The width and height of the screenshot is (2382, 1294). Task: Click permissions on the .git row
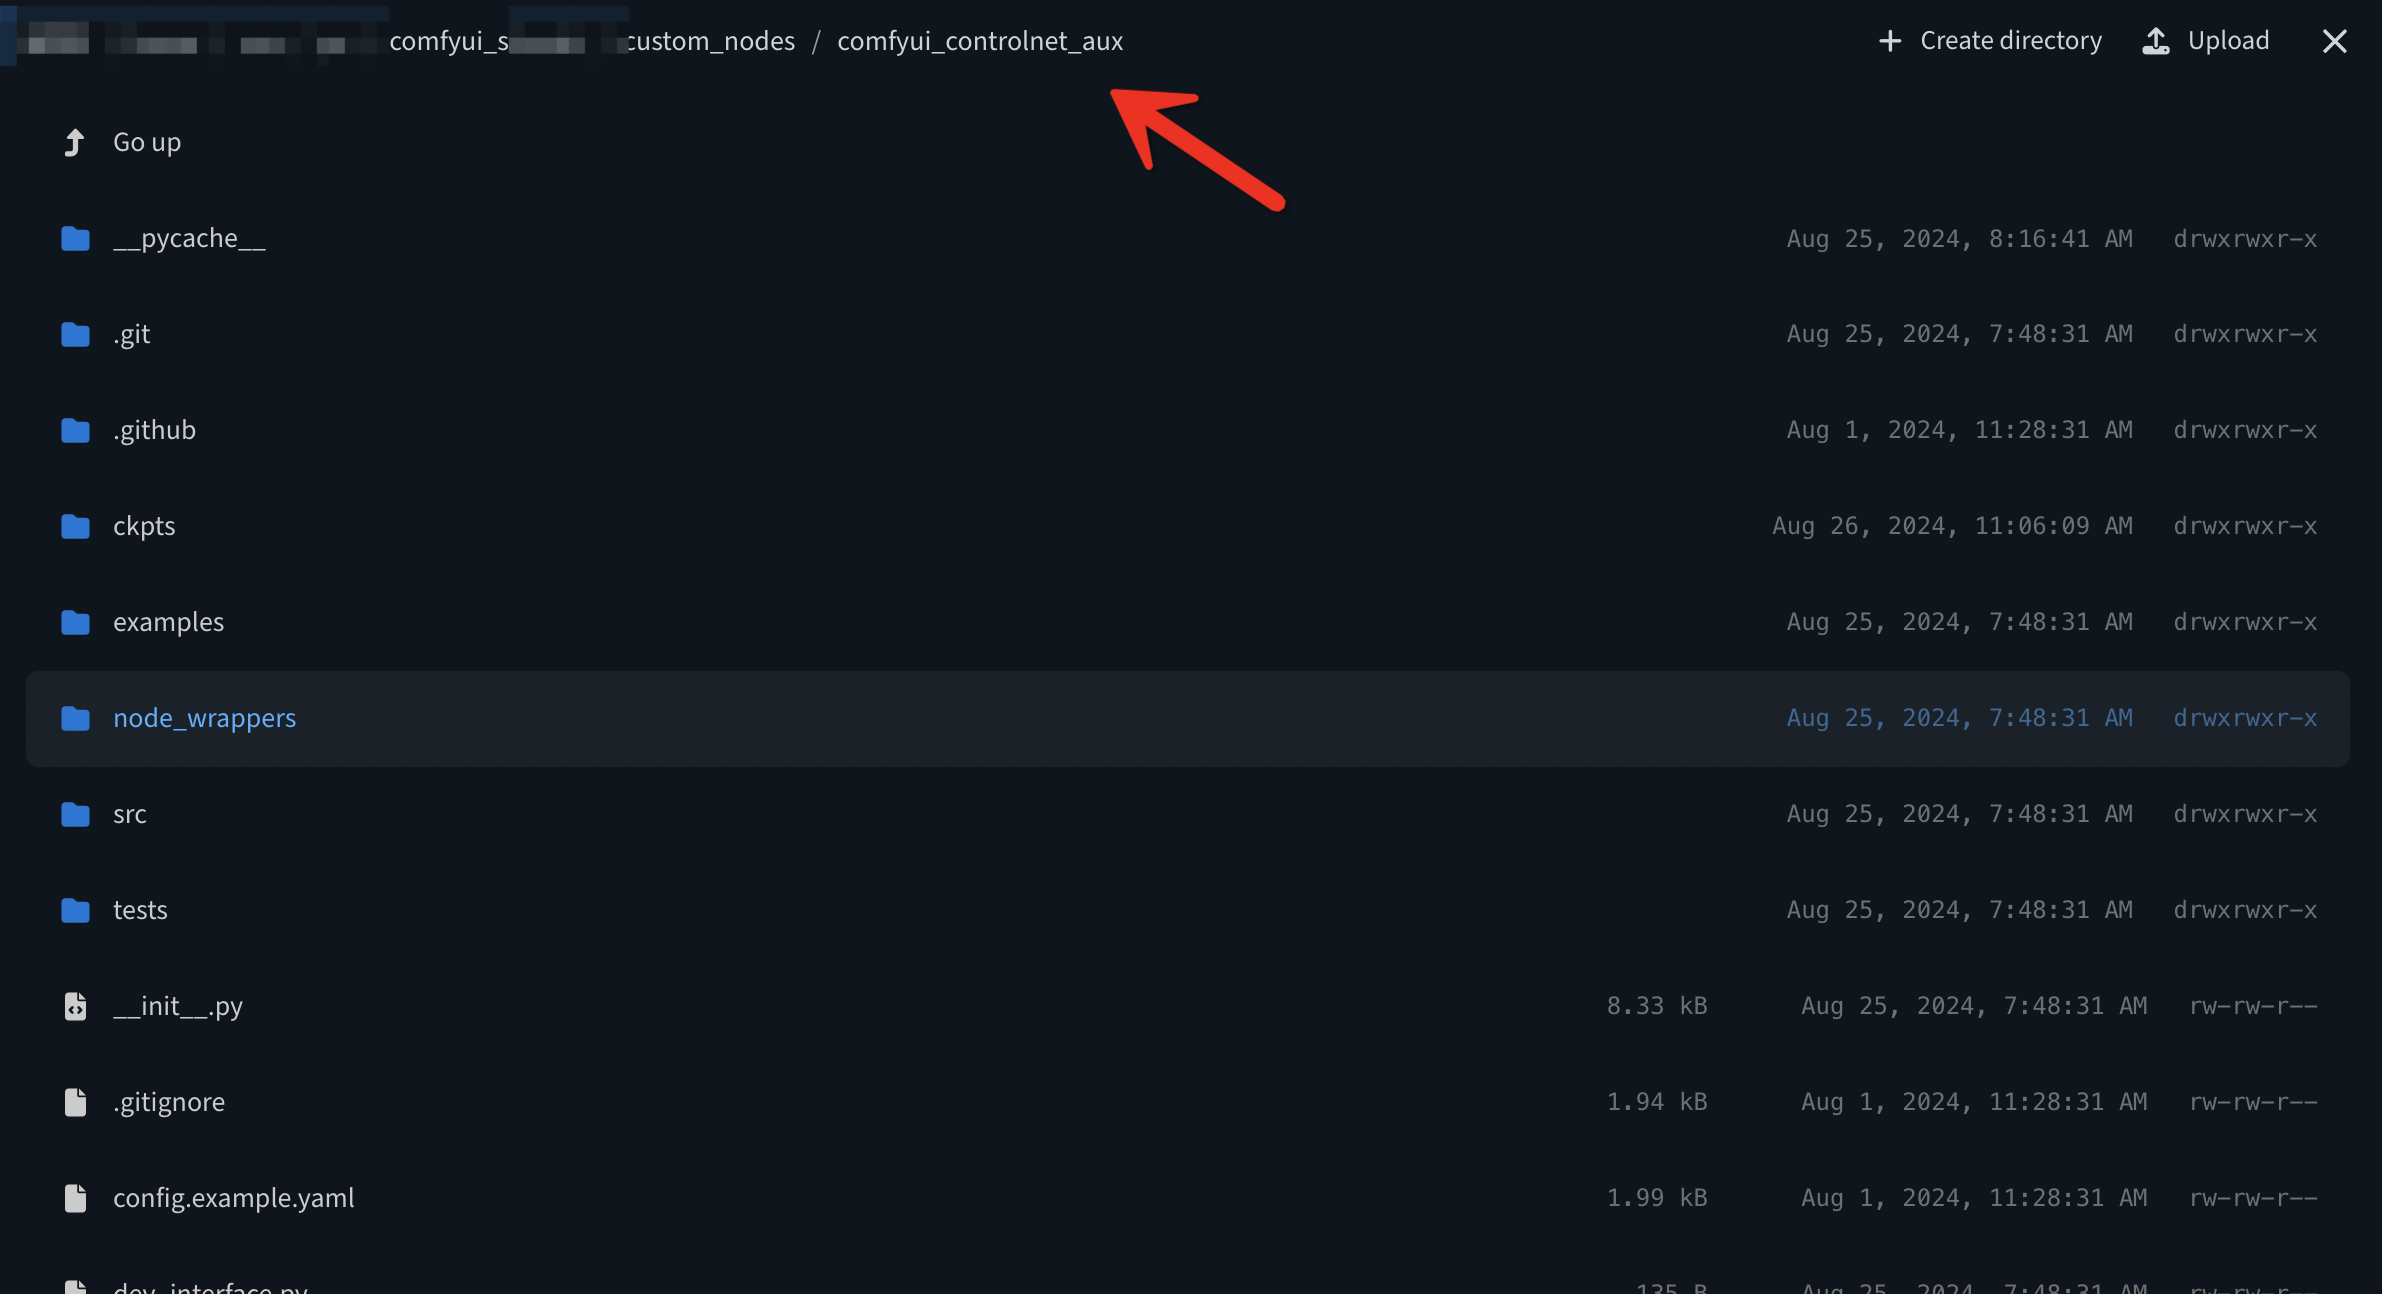2245,334
